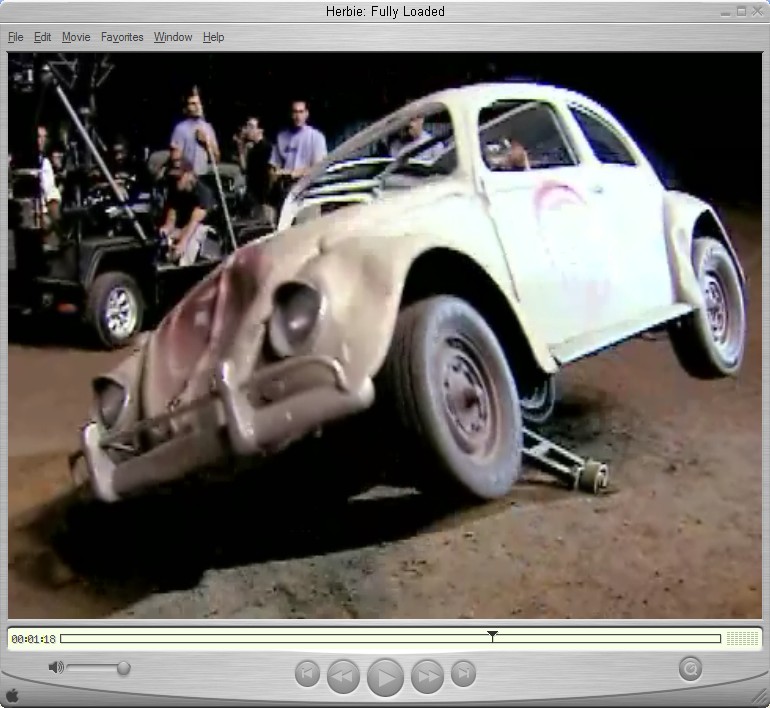Click the Rewind button
The image size is (770, 708).
343,676
